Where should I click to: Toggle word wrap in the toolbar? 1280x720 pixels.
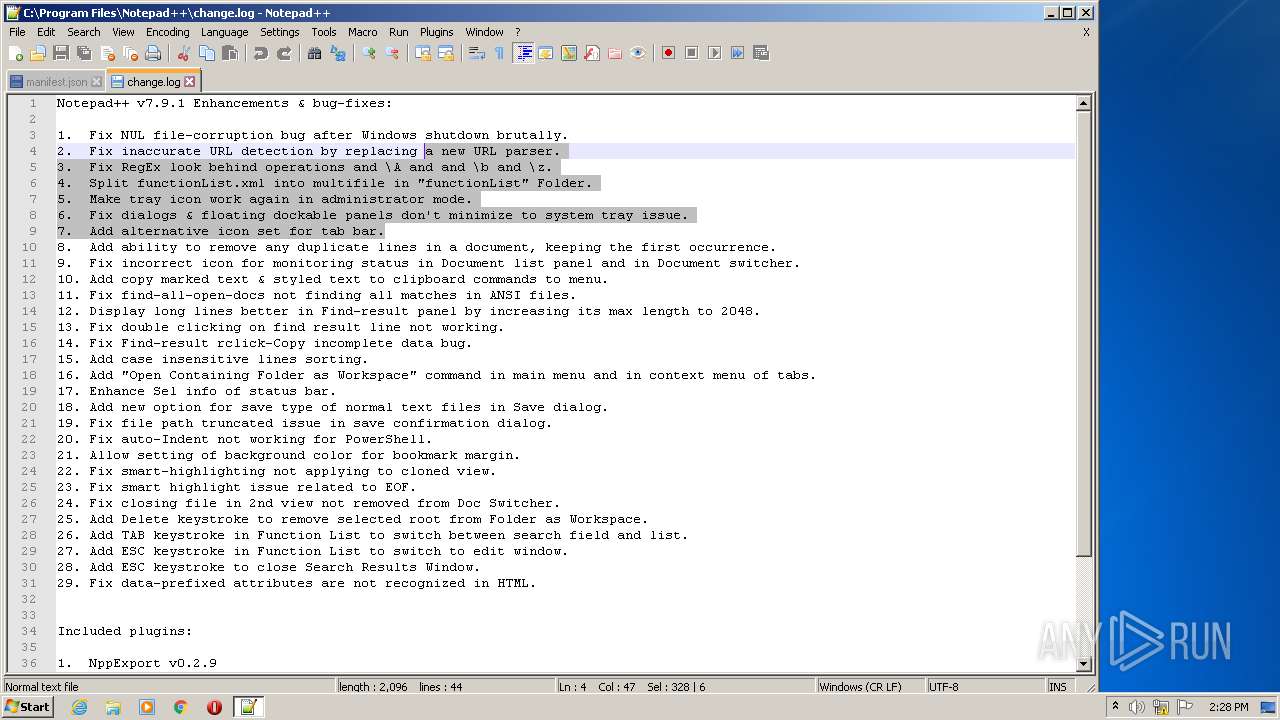[477, 53]
